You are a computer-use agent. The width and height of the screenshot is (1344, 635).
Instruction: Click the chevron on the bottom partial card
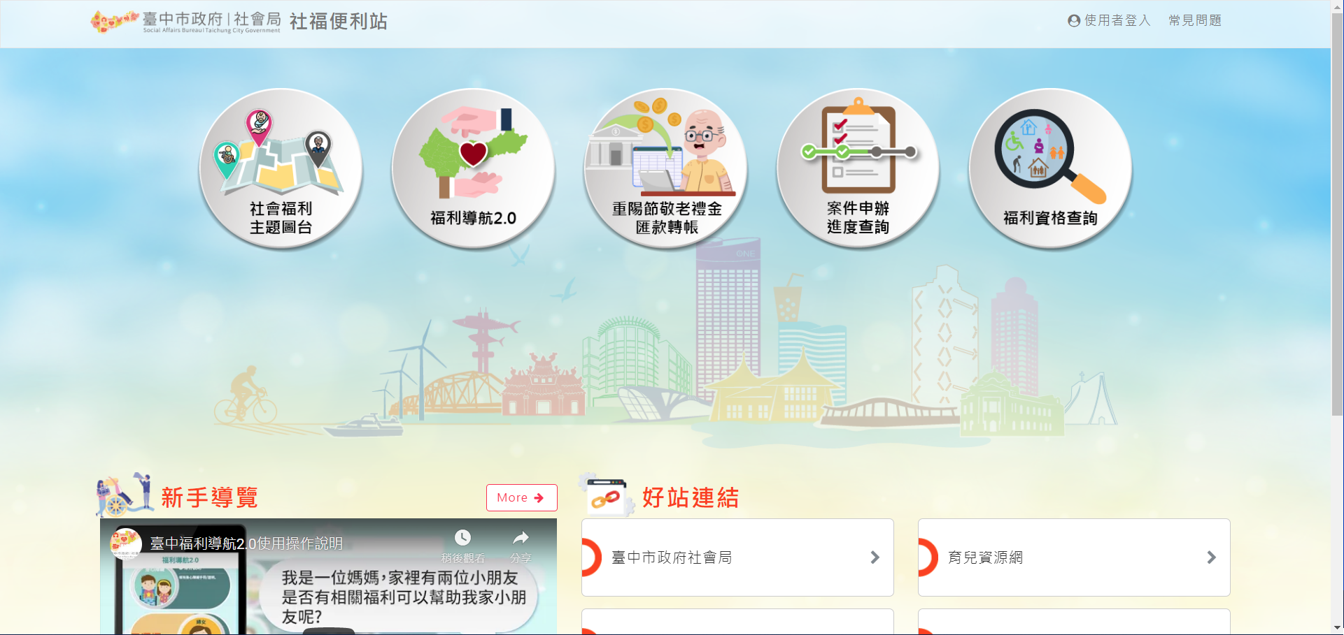point(875,628)
